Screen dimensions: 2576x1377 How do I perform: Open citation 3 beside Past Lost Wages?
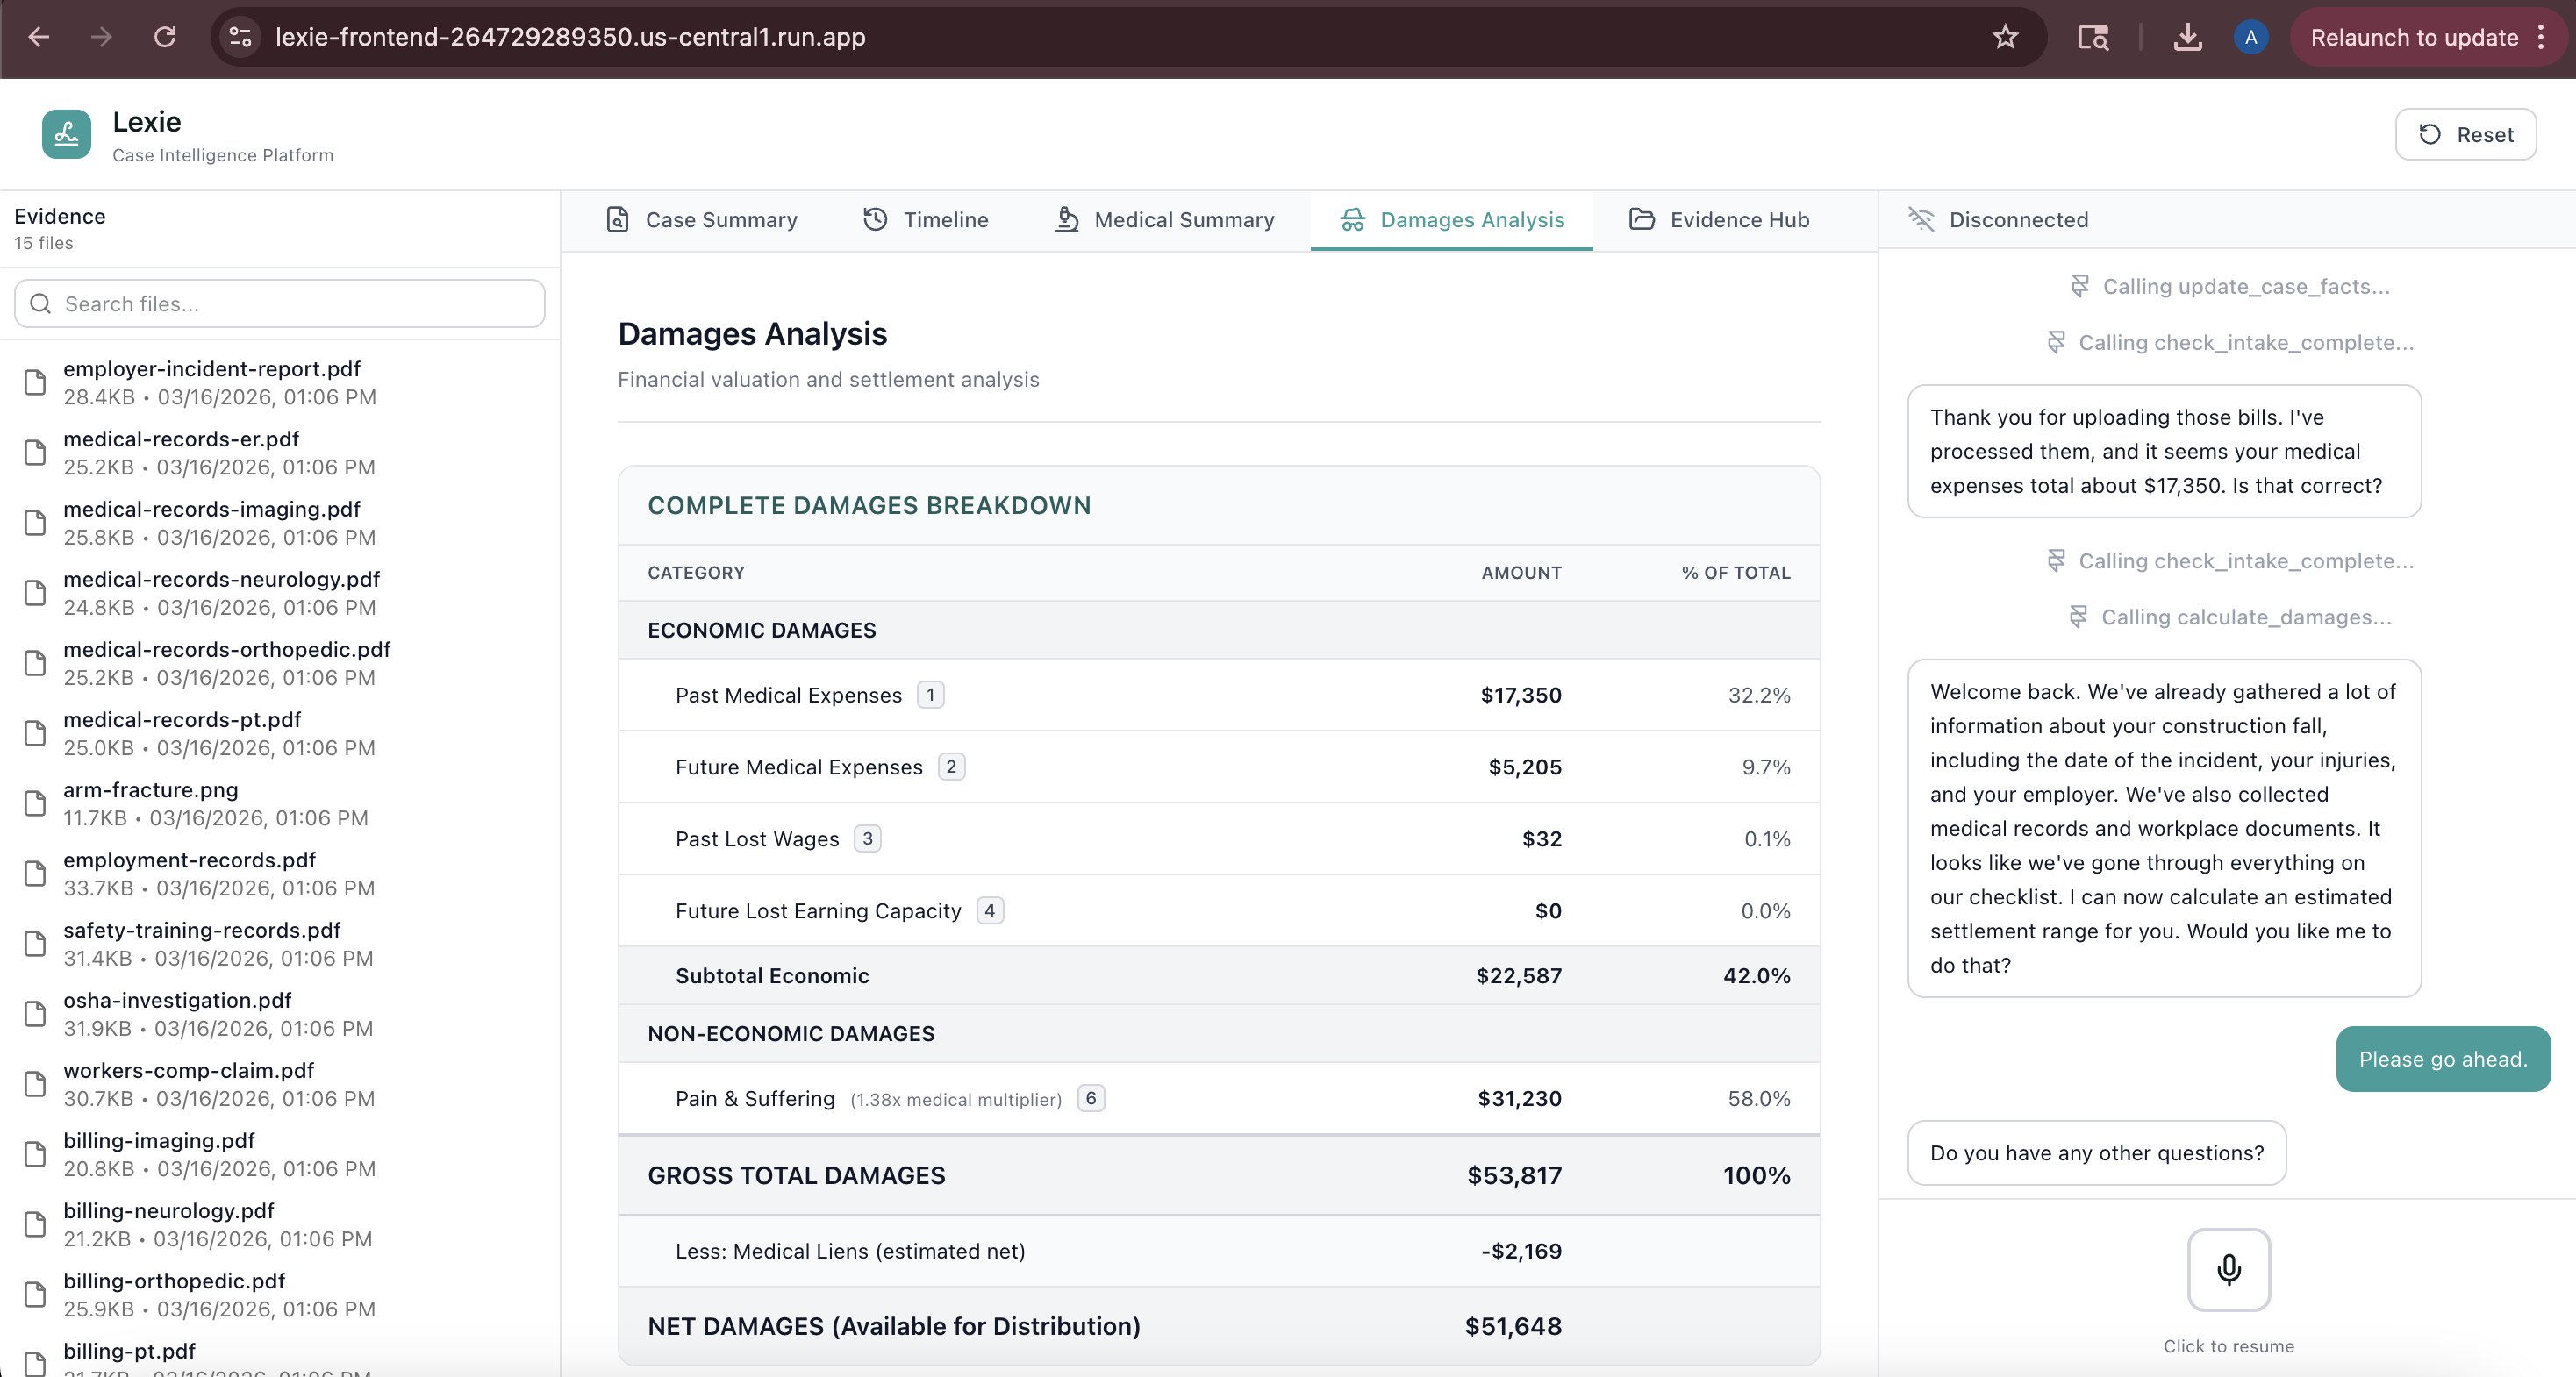(x=867, y=839)
